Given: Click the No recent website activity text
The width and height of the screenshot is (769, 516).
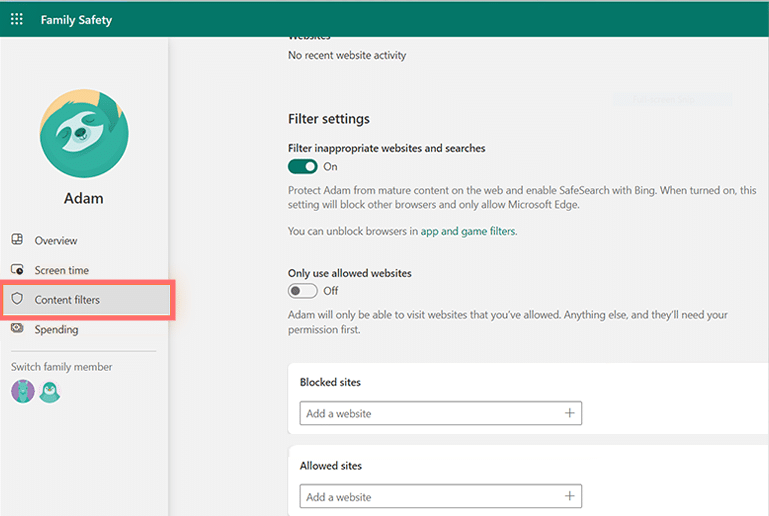Looking at the screenshot, I should point(347,55).
